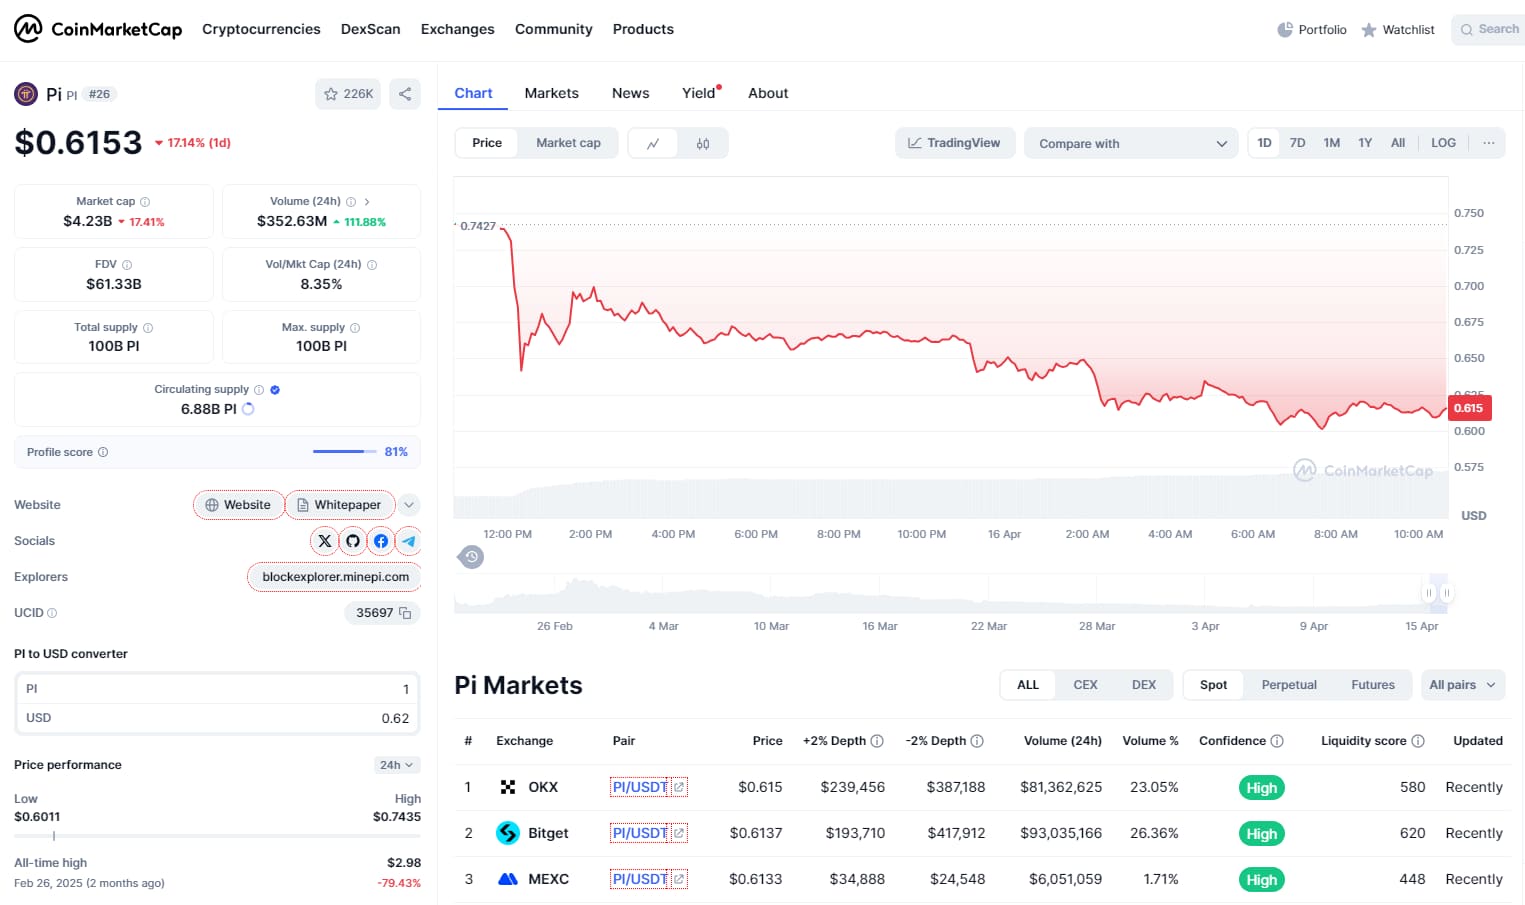Screen dimensions: 1525x905
Task: Open Portfolio pie icon link
Action: (x=1312, y=29)
